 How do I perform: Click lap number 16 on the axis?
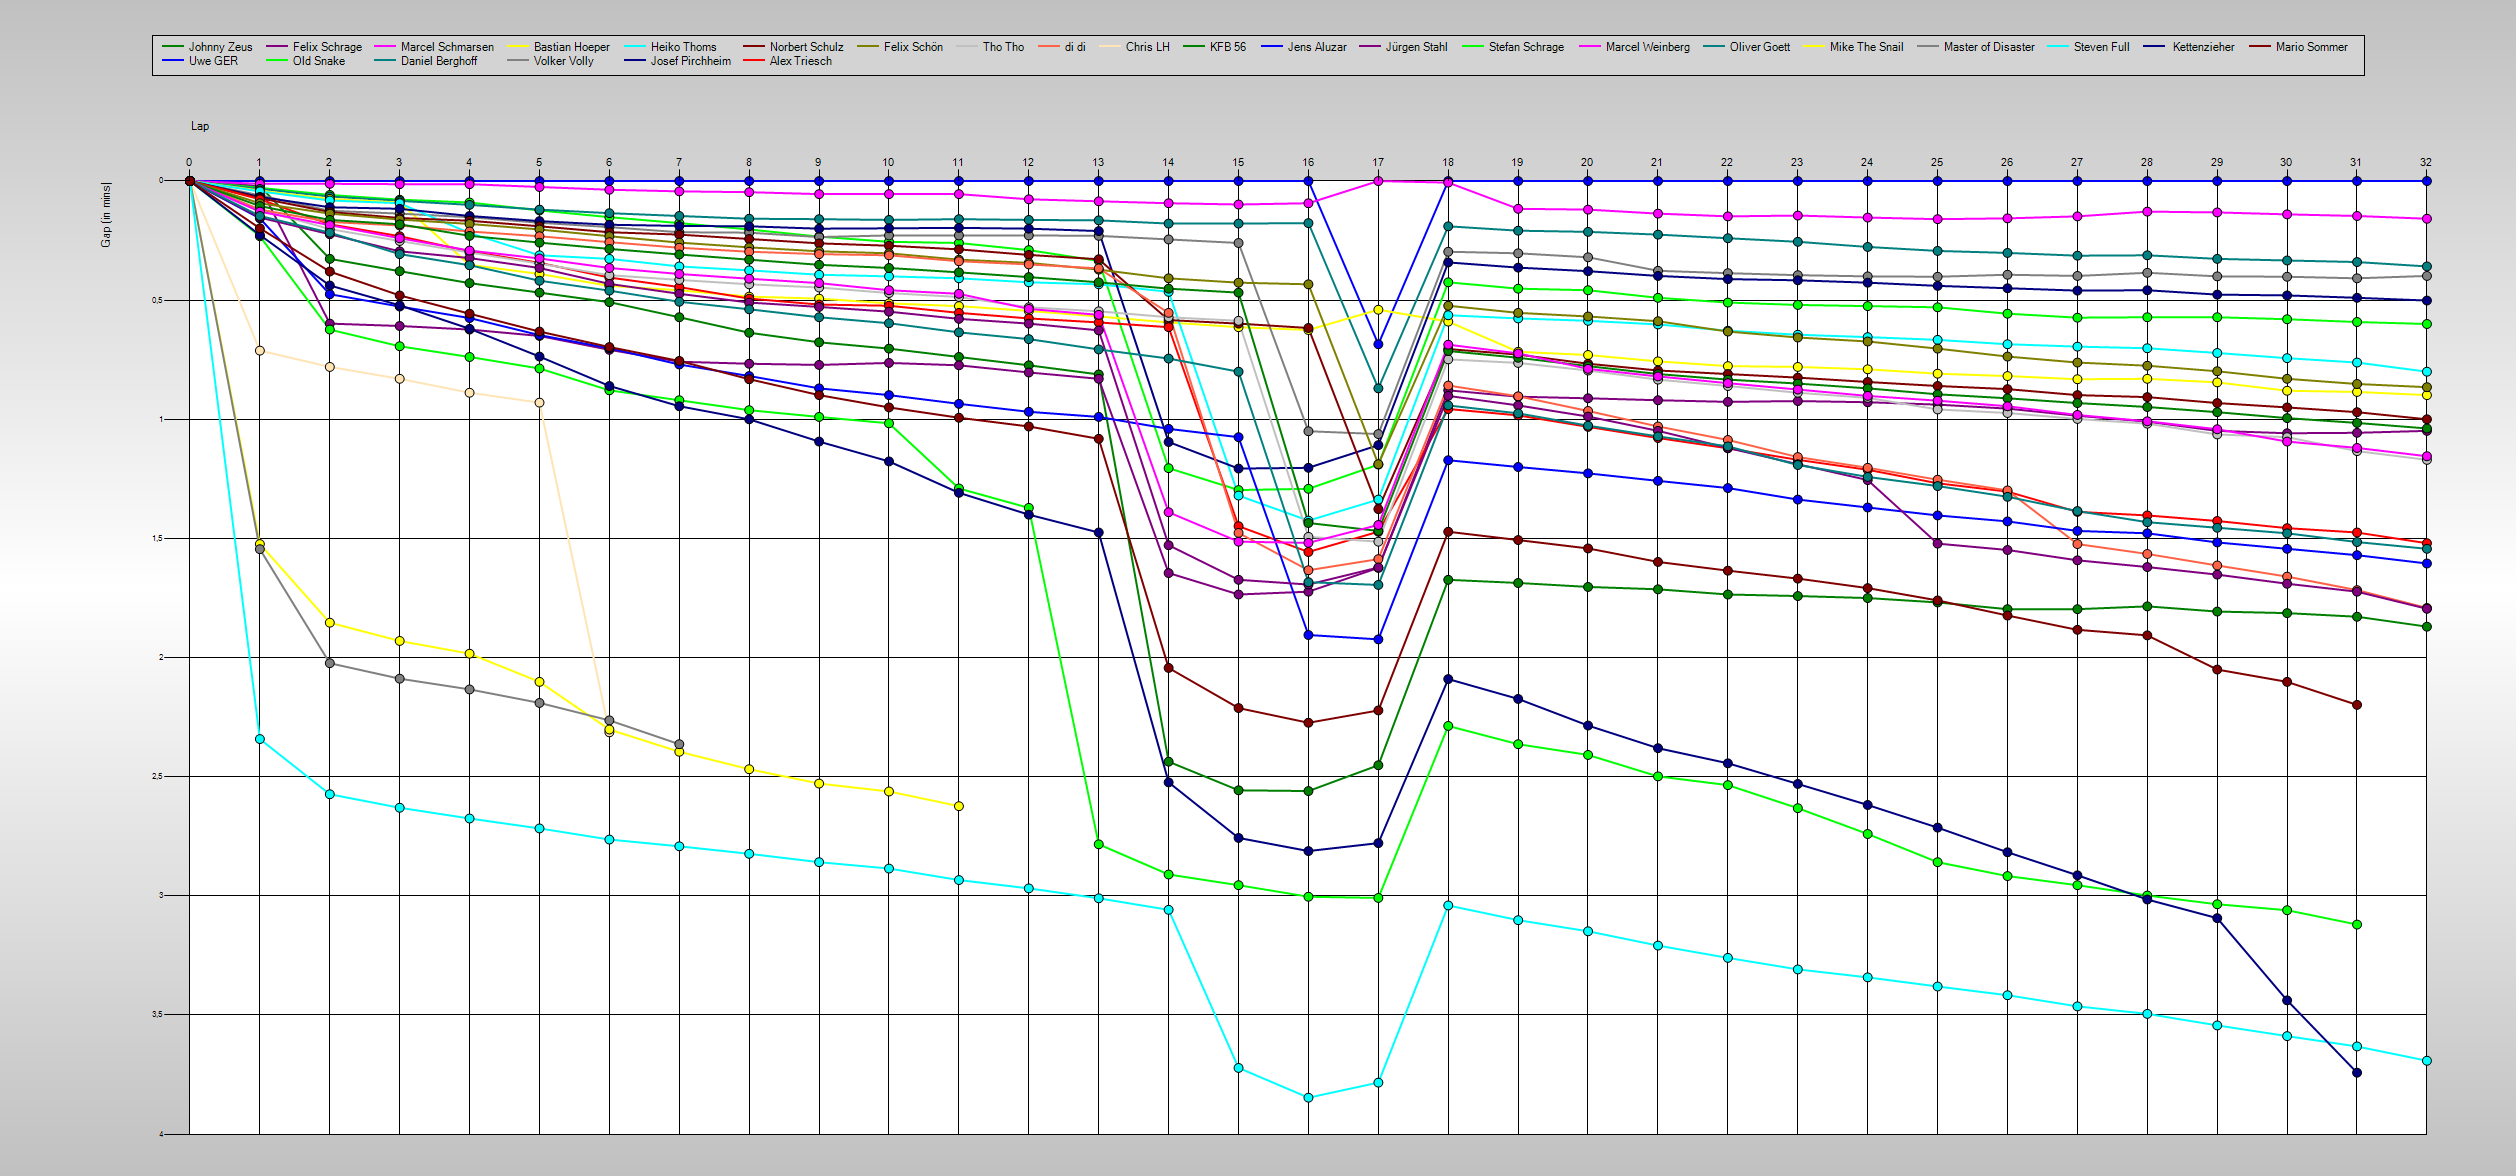point(1308,162)
